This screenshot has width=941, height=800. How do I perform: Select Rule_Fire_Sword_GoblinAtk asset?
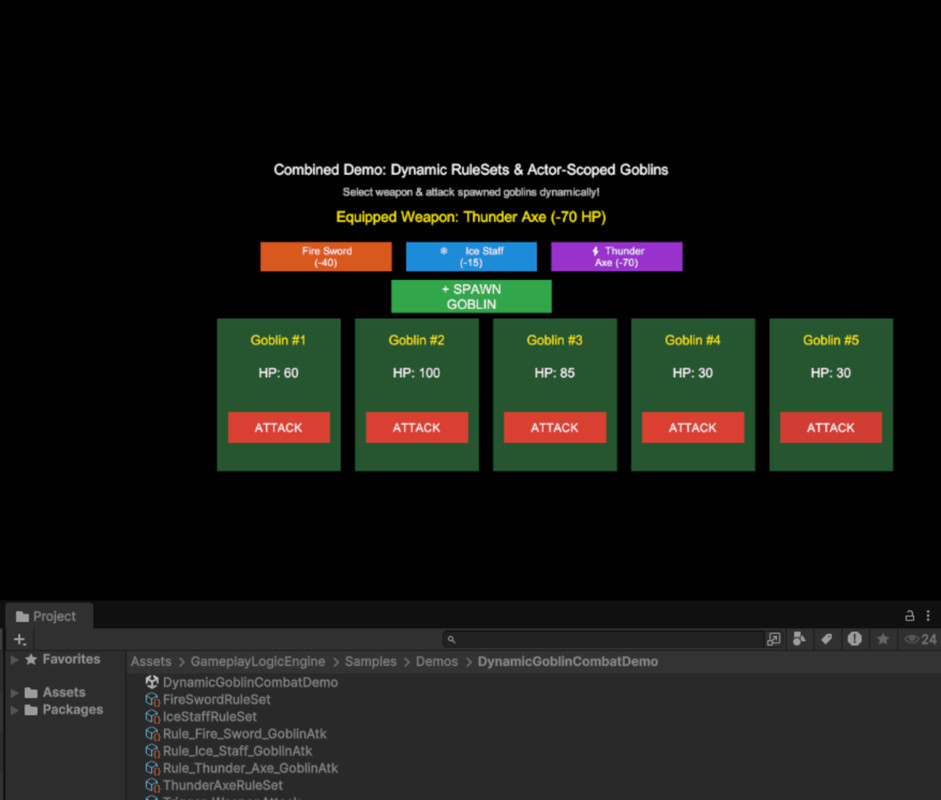tap(245, 734)
